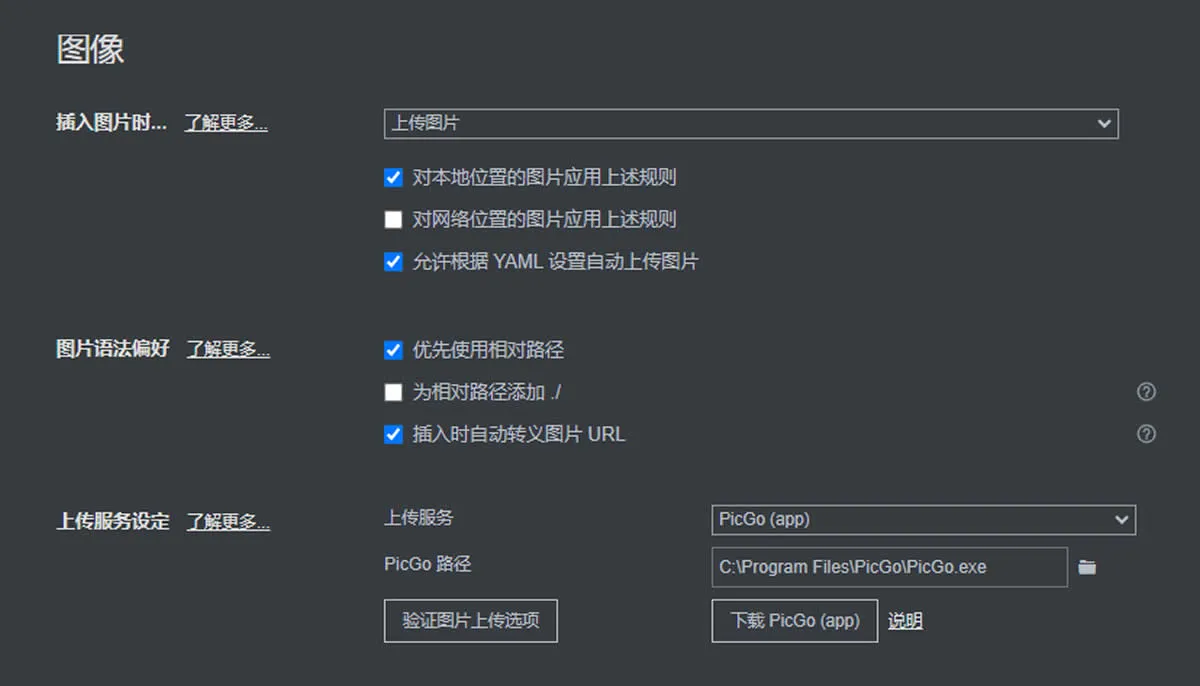Screen dimensions: 1200x686
Task: Toggle 允许根据 YAML 设置自动上传图片 checkbox
Action: click(x=394, y=262)
